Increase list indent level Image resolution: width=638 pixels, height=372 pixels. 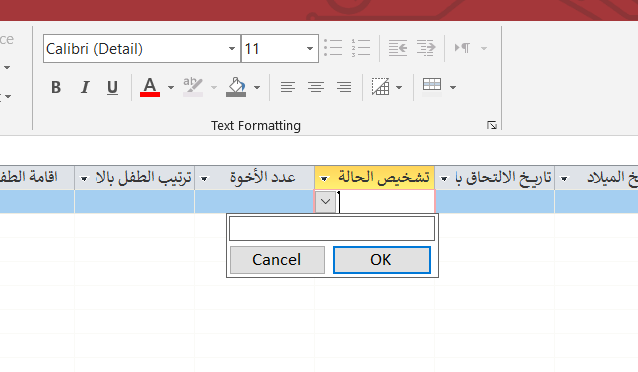pos(426,48)
